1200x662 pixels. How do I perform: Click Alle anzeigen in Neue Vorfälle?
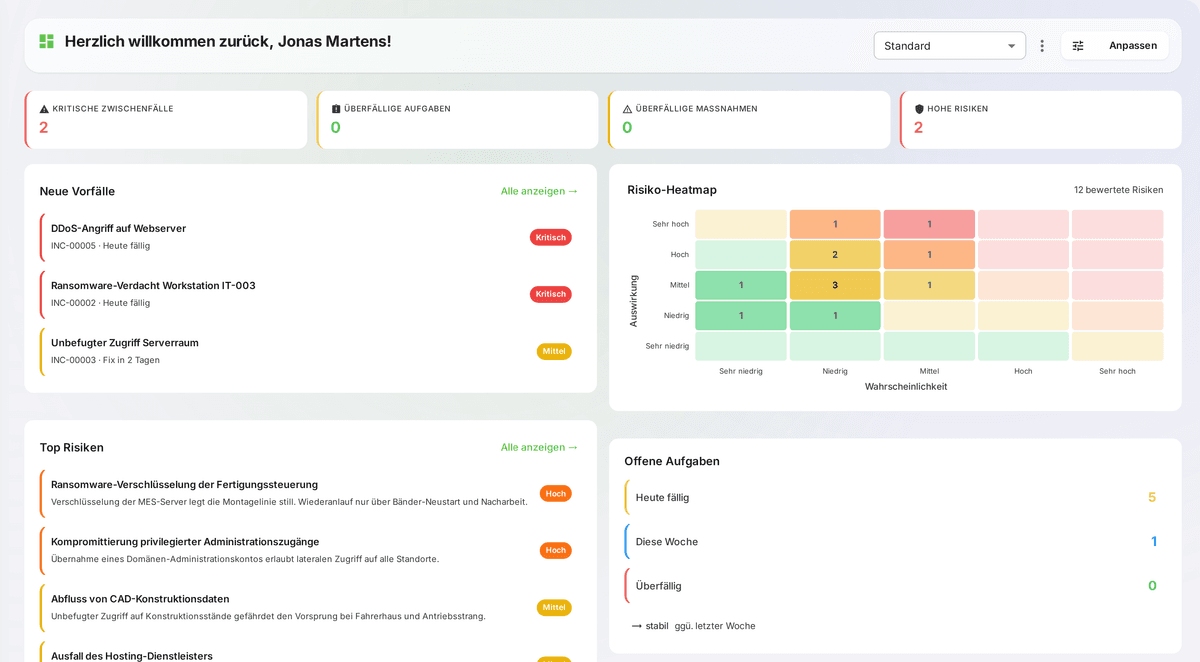[x=539, y=191]
